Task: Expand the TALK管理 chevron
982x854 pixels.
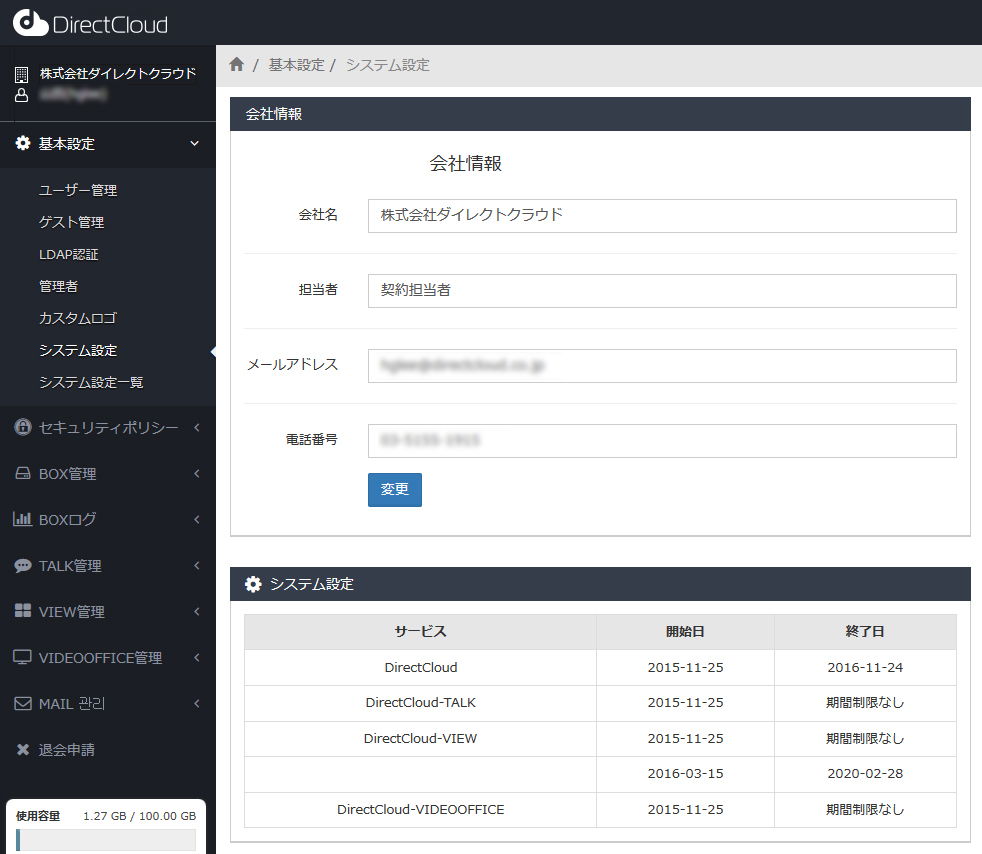Action: [197, 565]
